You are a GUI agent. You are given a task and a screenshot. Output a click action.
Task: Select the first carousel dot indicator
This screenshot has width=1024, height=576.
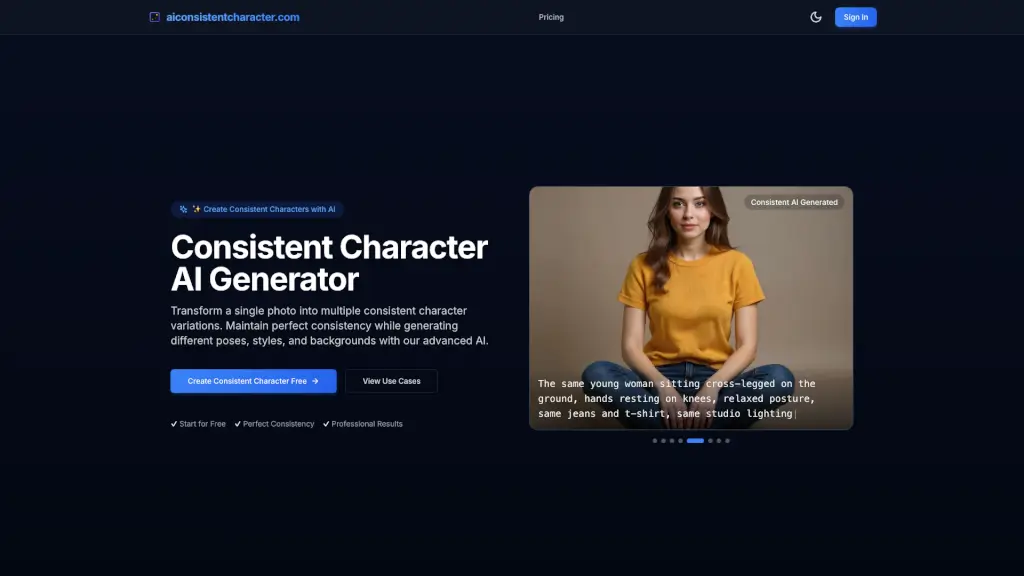[655, 440]
